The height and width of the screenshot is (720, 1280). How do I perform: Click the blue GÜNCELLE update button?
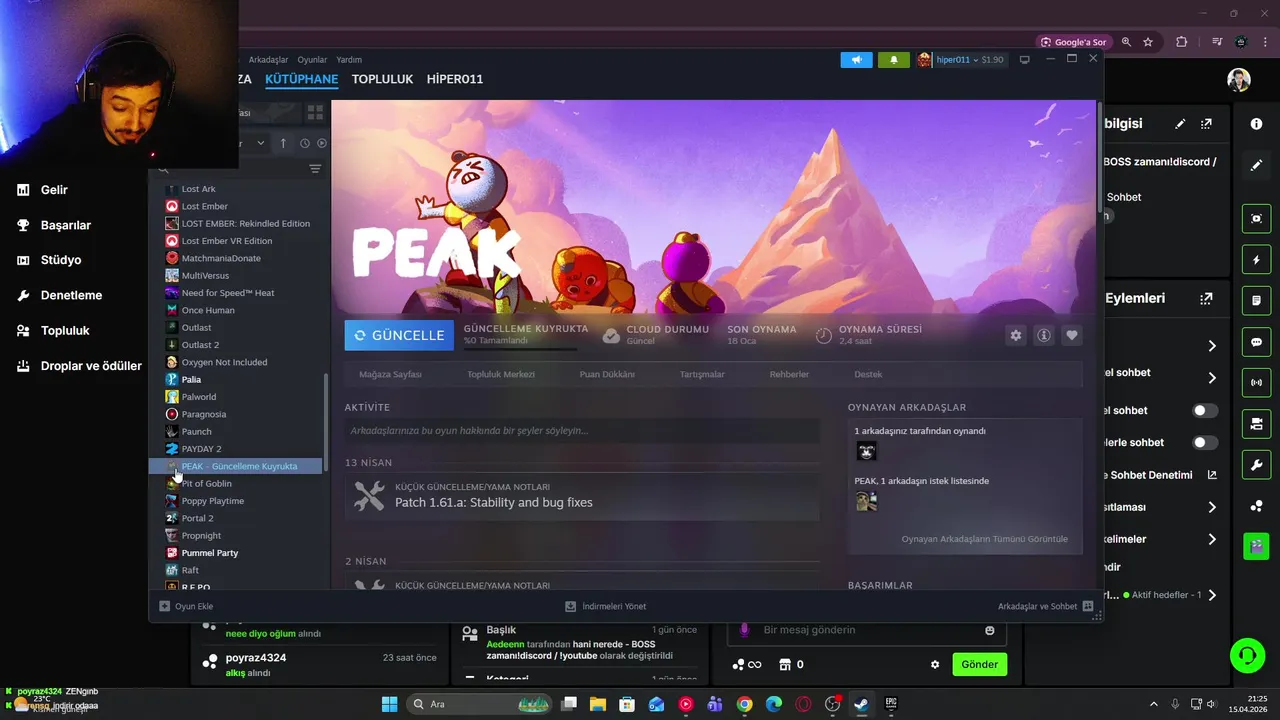[x=399, y=335]
